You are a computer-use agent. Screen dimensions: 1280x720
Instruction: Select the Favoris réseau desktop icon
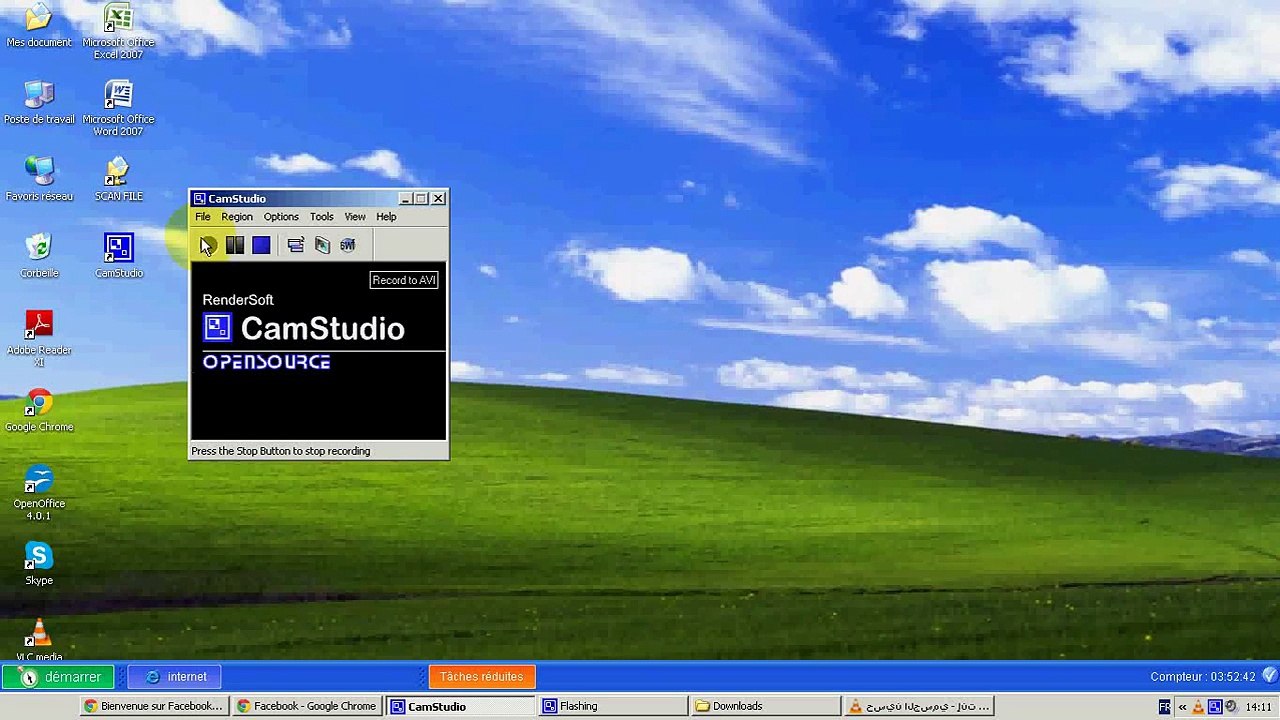[39, 179]
